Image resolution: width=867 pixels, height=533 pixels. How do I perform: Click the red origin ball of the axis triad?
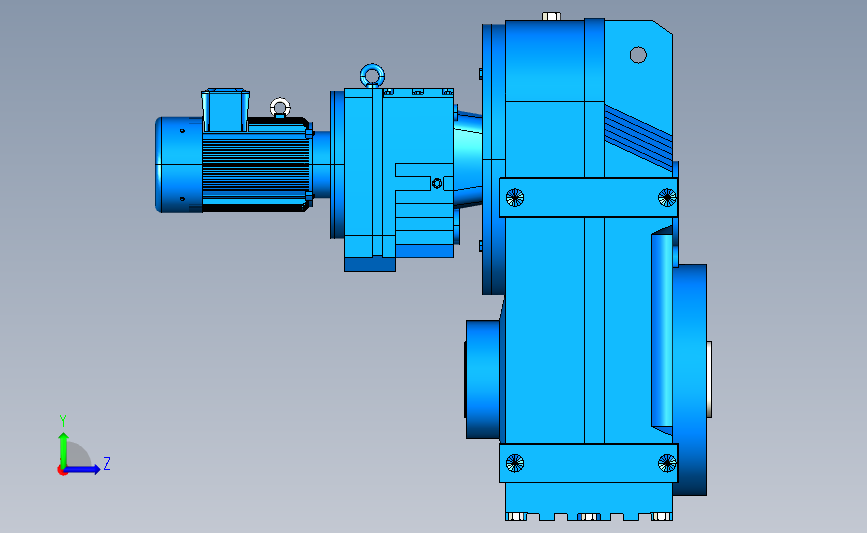click(62, 471)
